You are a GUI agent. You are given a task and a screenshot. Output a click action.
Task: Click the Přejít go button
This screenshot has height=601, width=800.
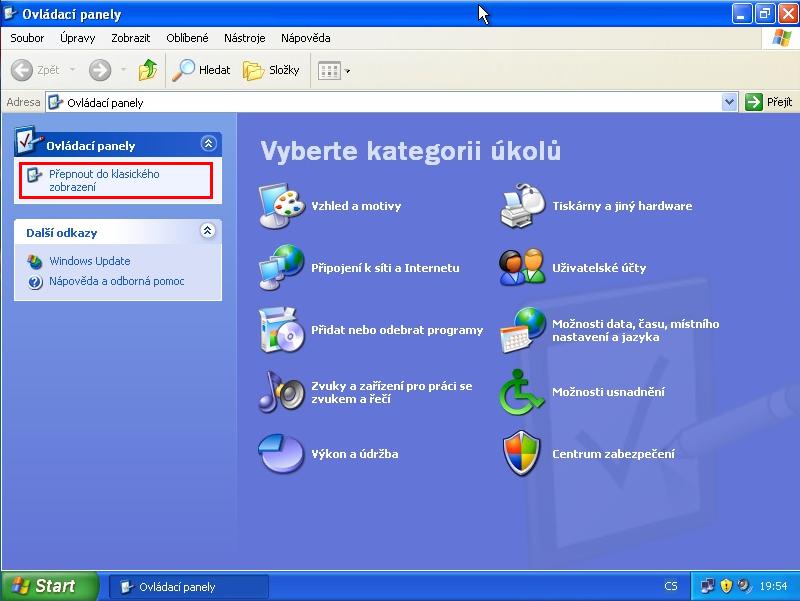769,102
